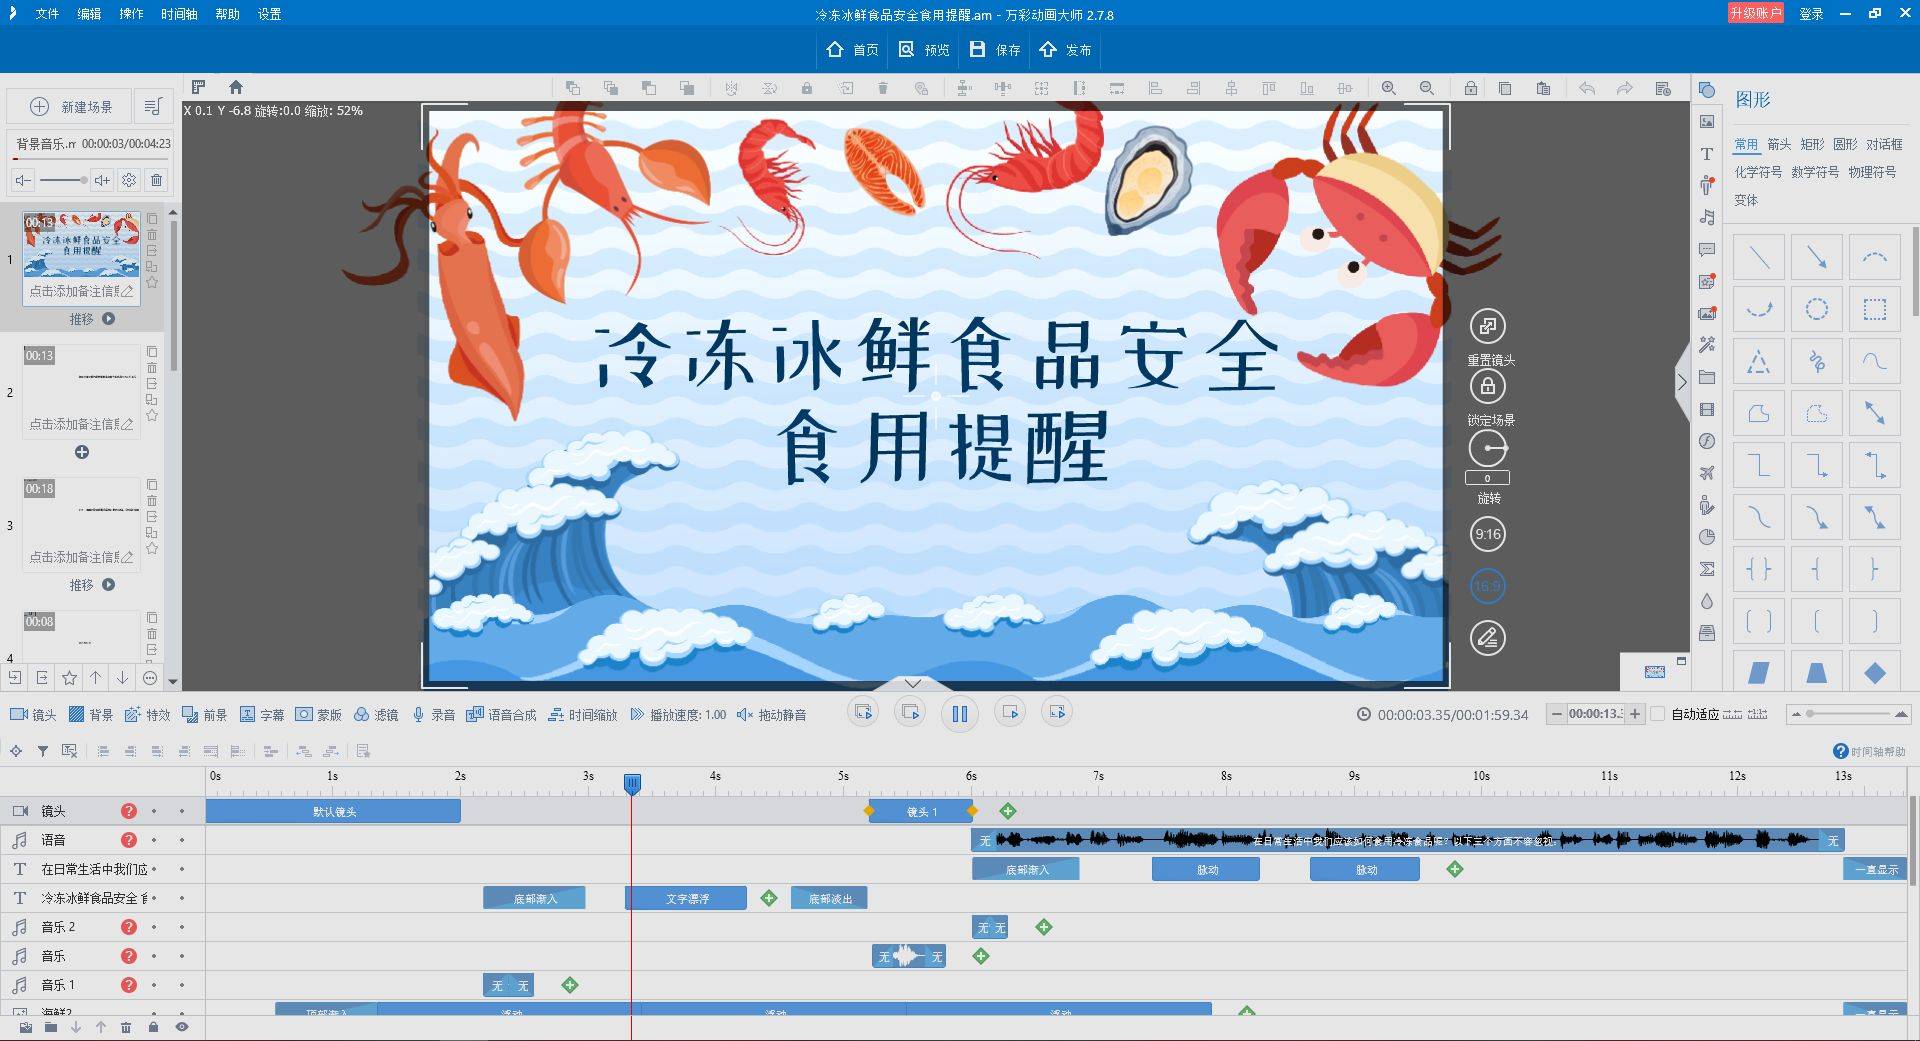1920x1041 pixels.
Task: Collapse the right shapes panel arrow
Action: (1681, 381)
